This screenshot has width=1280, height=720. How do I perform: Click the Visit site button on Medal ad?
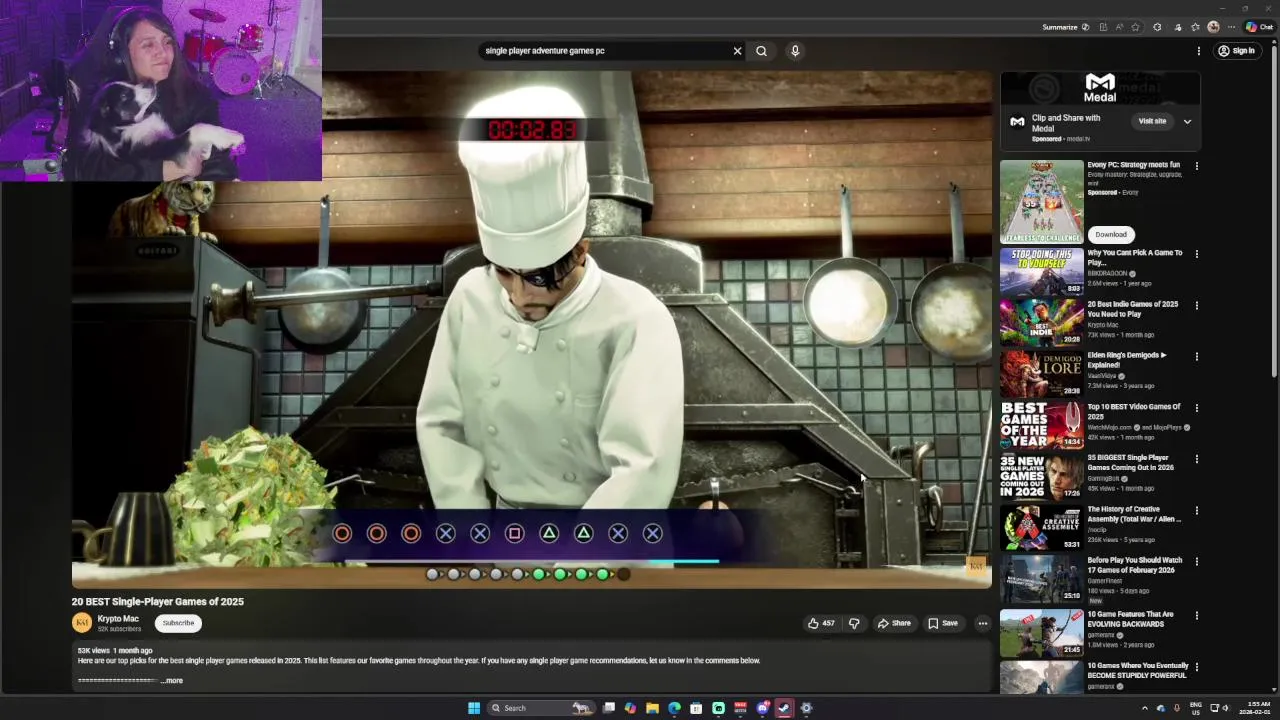(1152, 121)
